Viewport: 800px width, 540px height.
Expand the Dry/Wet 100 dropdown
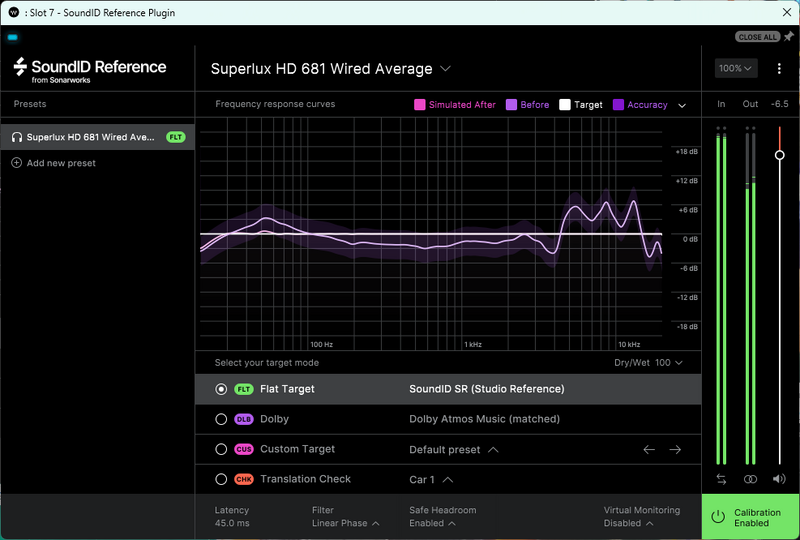648,362
